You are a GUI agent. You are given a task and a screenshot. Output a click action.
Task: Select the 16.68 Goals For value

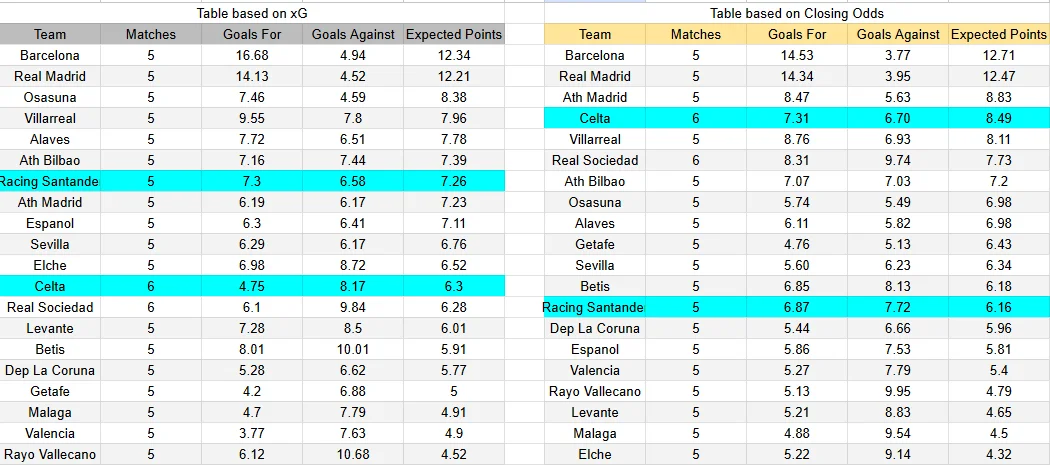(x=252, y=55)
